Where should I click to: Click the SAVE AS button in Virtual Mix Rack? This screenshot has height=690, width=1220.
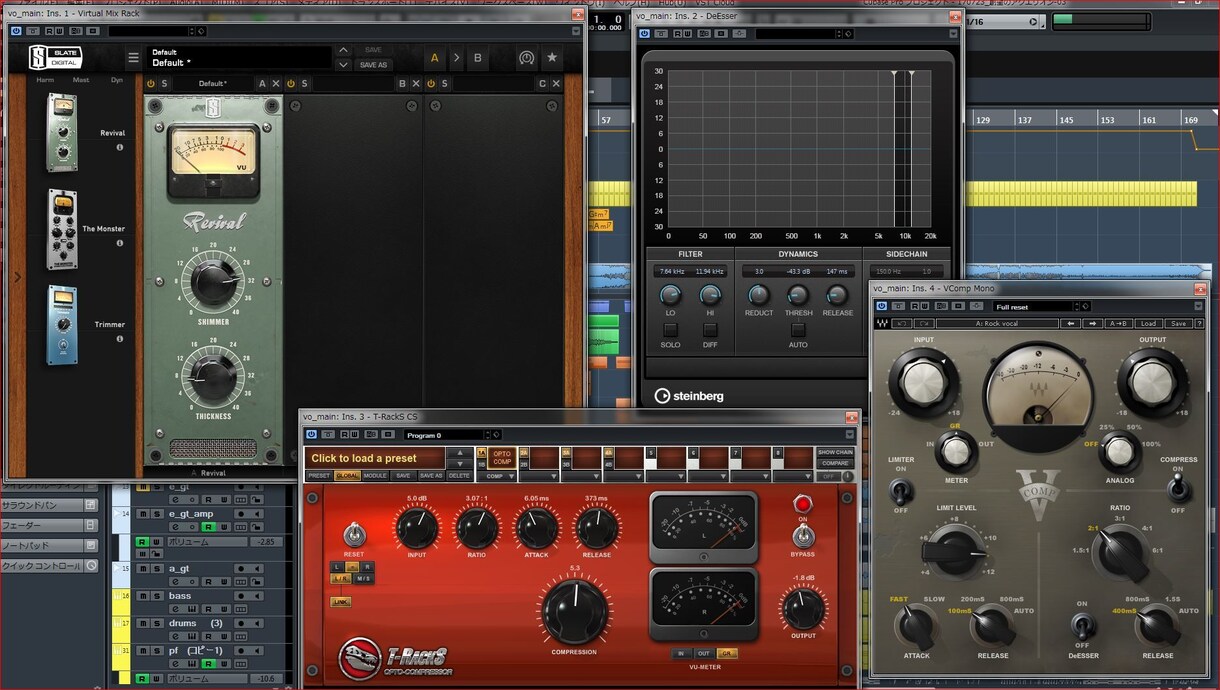pos(373,65)
